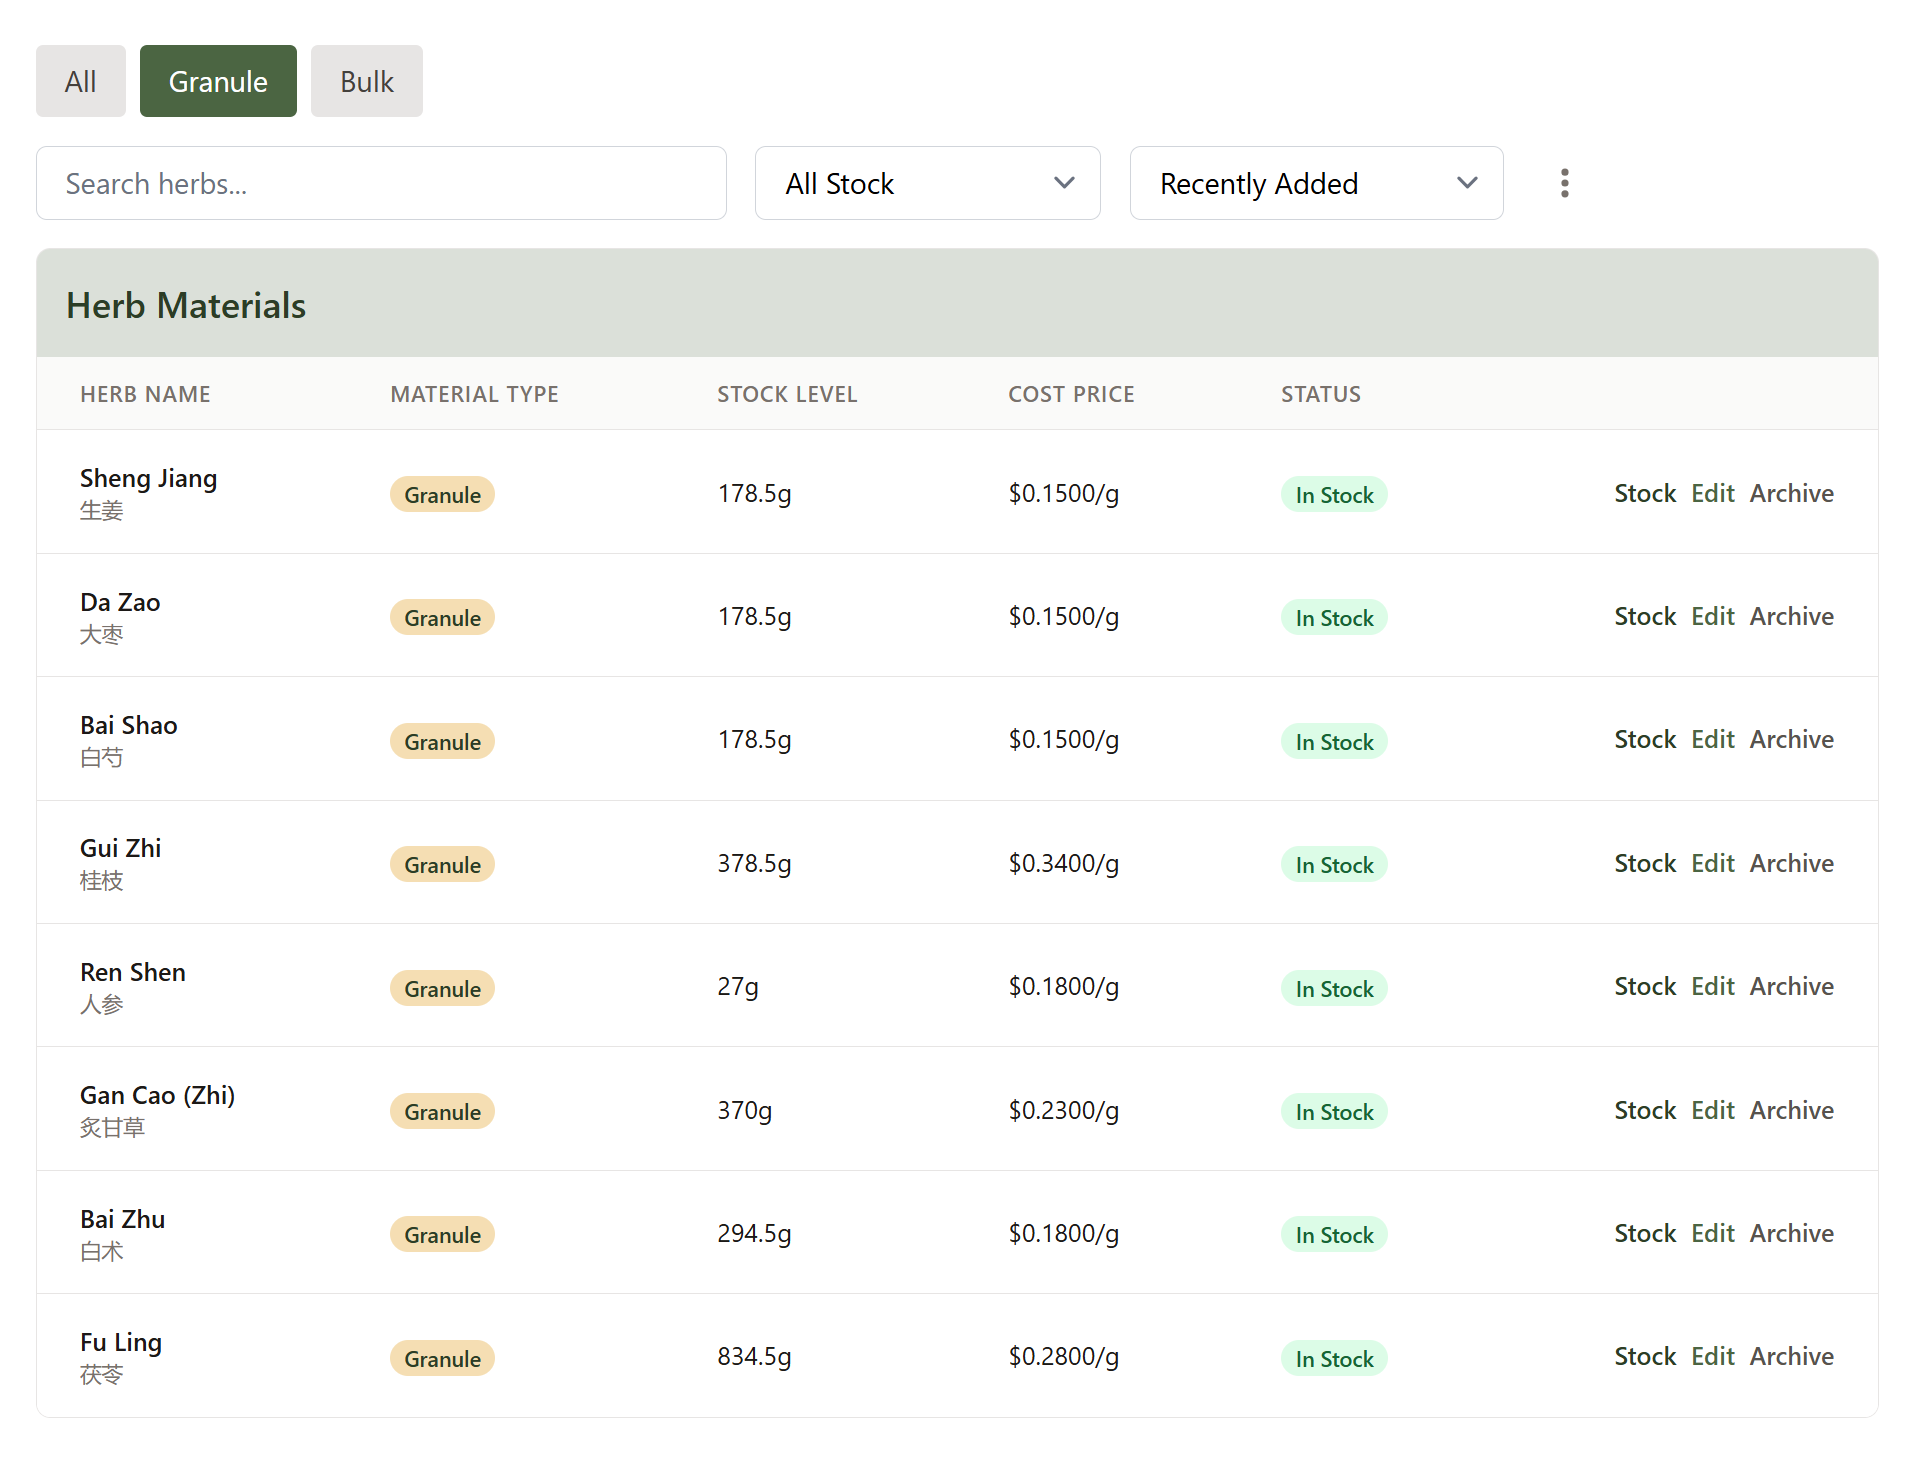Screen dimensions: 1931x1473
Task: Open Stock for Gan Cao (Zhi)
Action: [x=1644, y=1110]
